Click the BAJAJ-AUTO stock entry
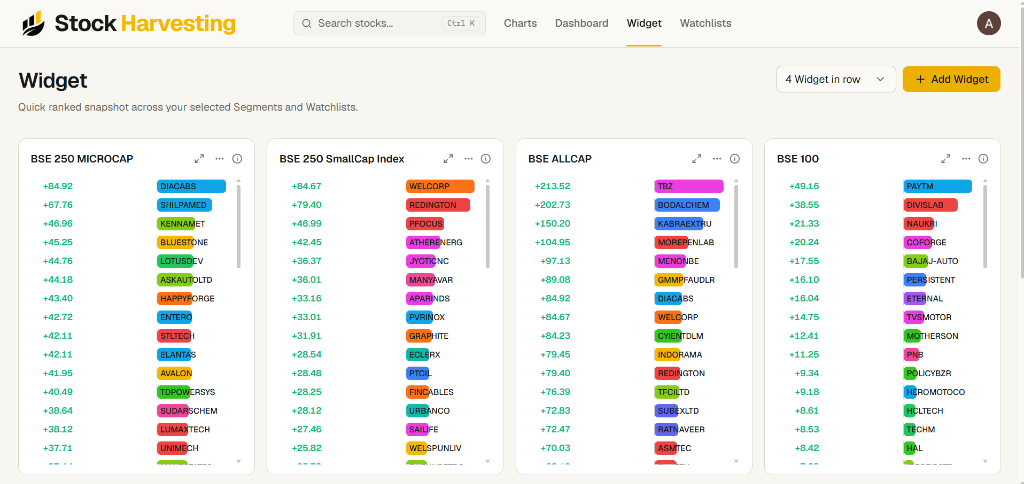The height and width of the screenshot is (484, 1024). [931, 261]
